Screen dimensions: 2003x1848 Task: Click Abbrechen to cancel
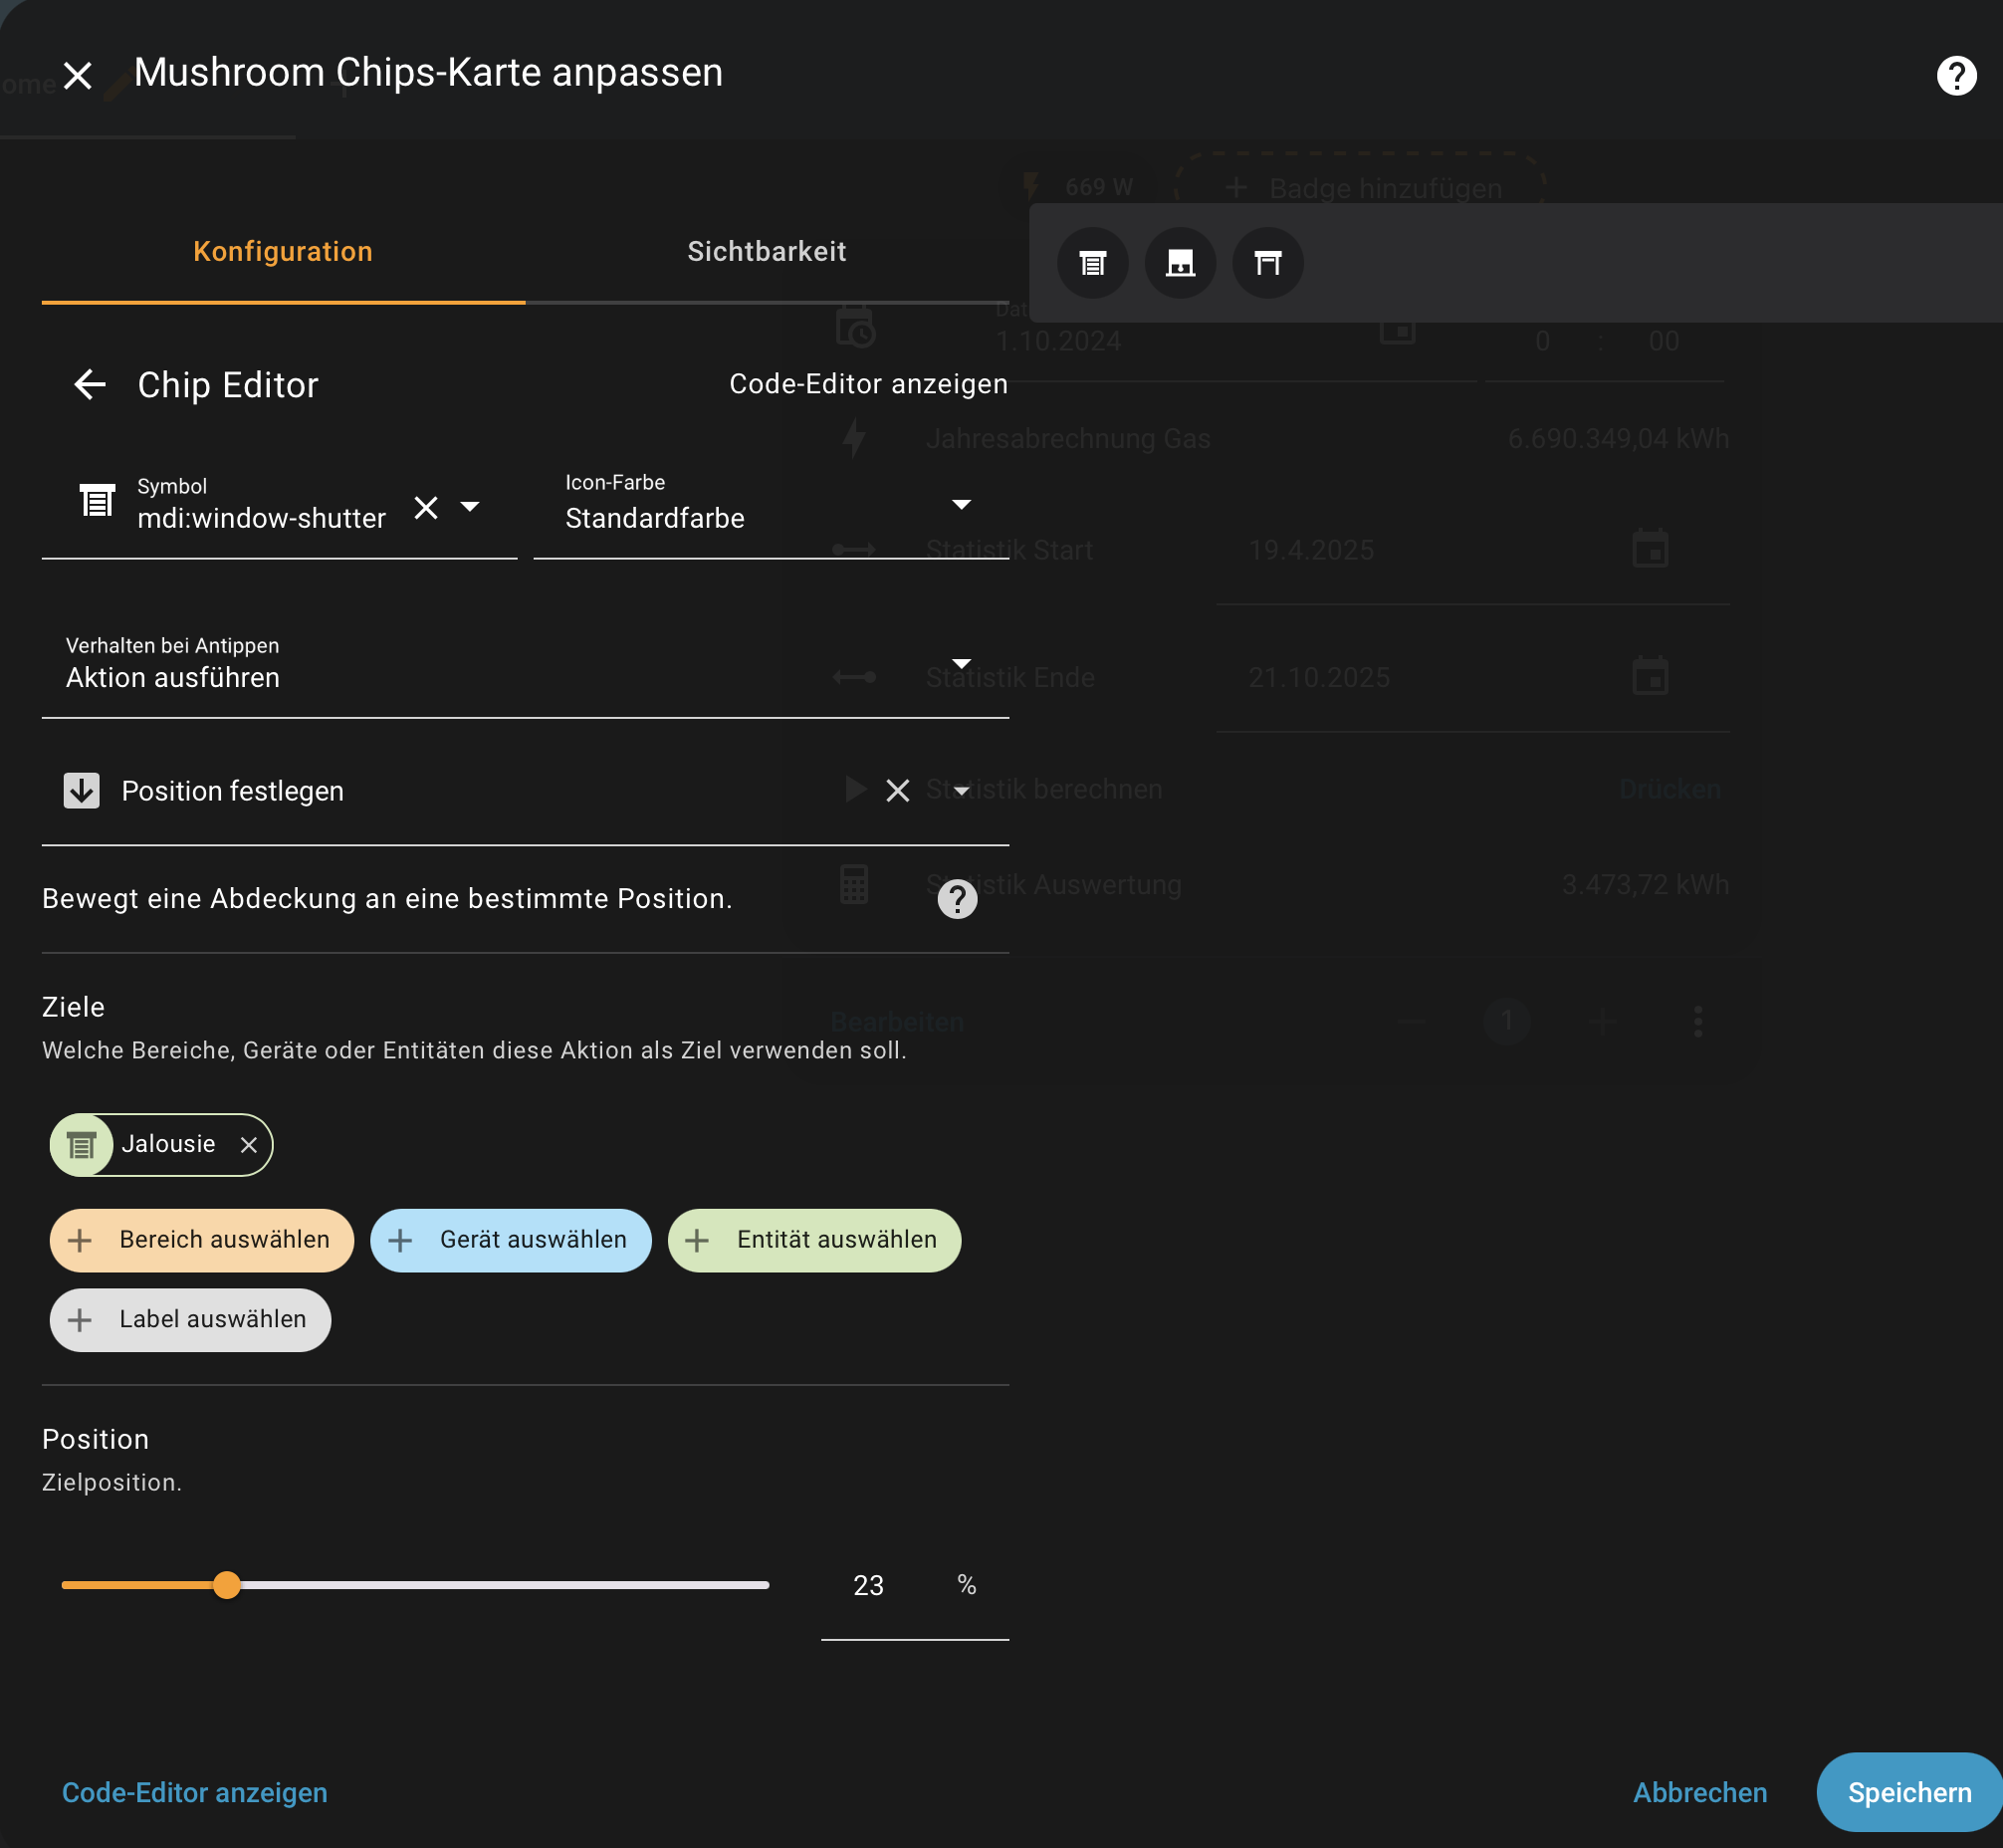pos(1699,1792)
